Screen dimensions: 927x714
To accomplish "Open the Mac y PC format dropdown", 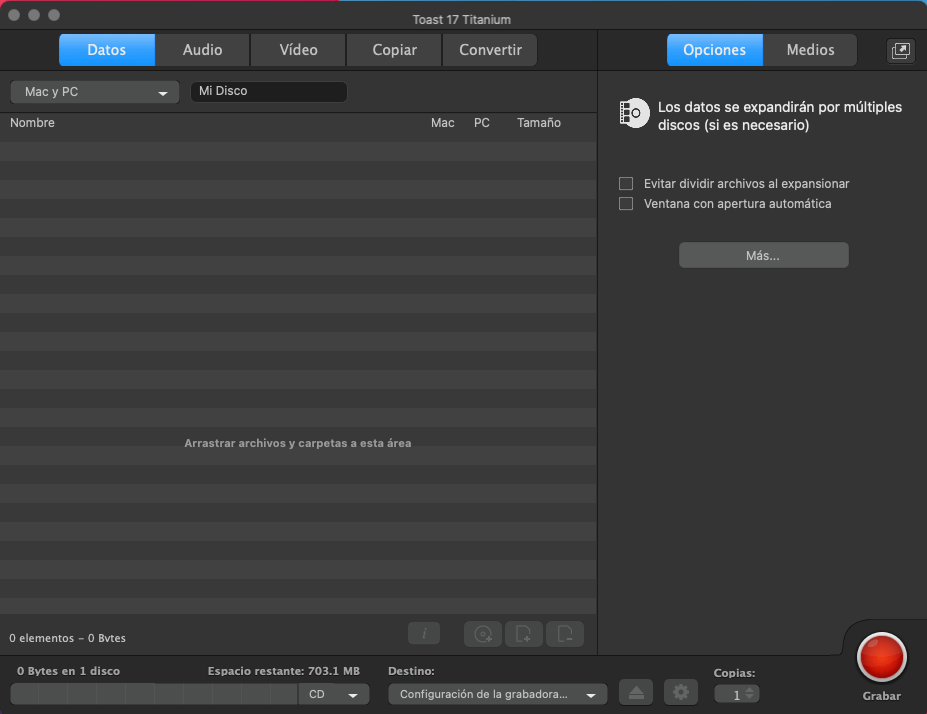I will click(95, 92).
